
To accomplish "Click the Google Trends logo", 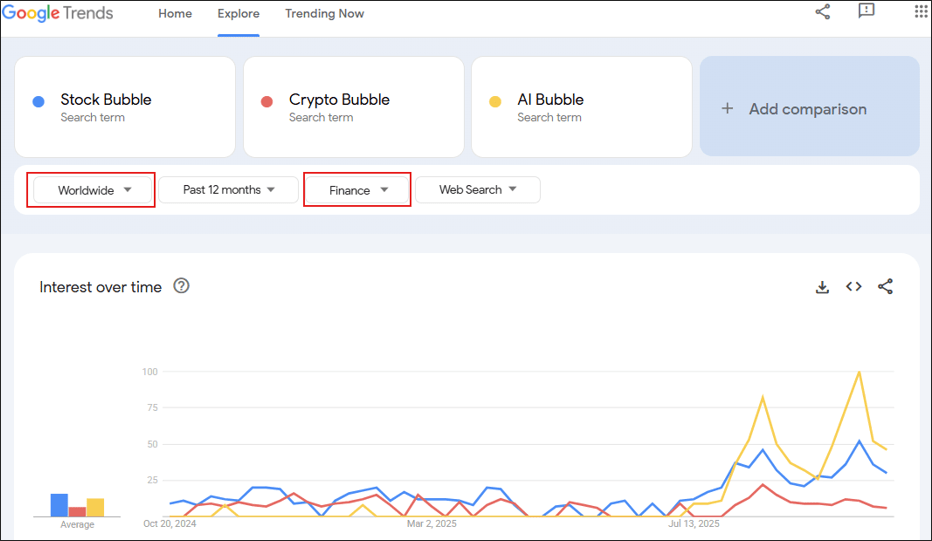I will click(x=58, y=13).
